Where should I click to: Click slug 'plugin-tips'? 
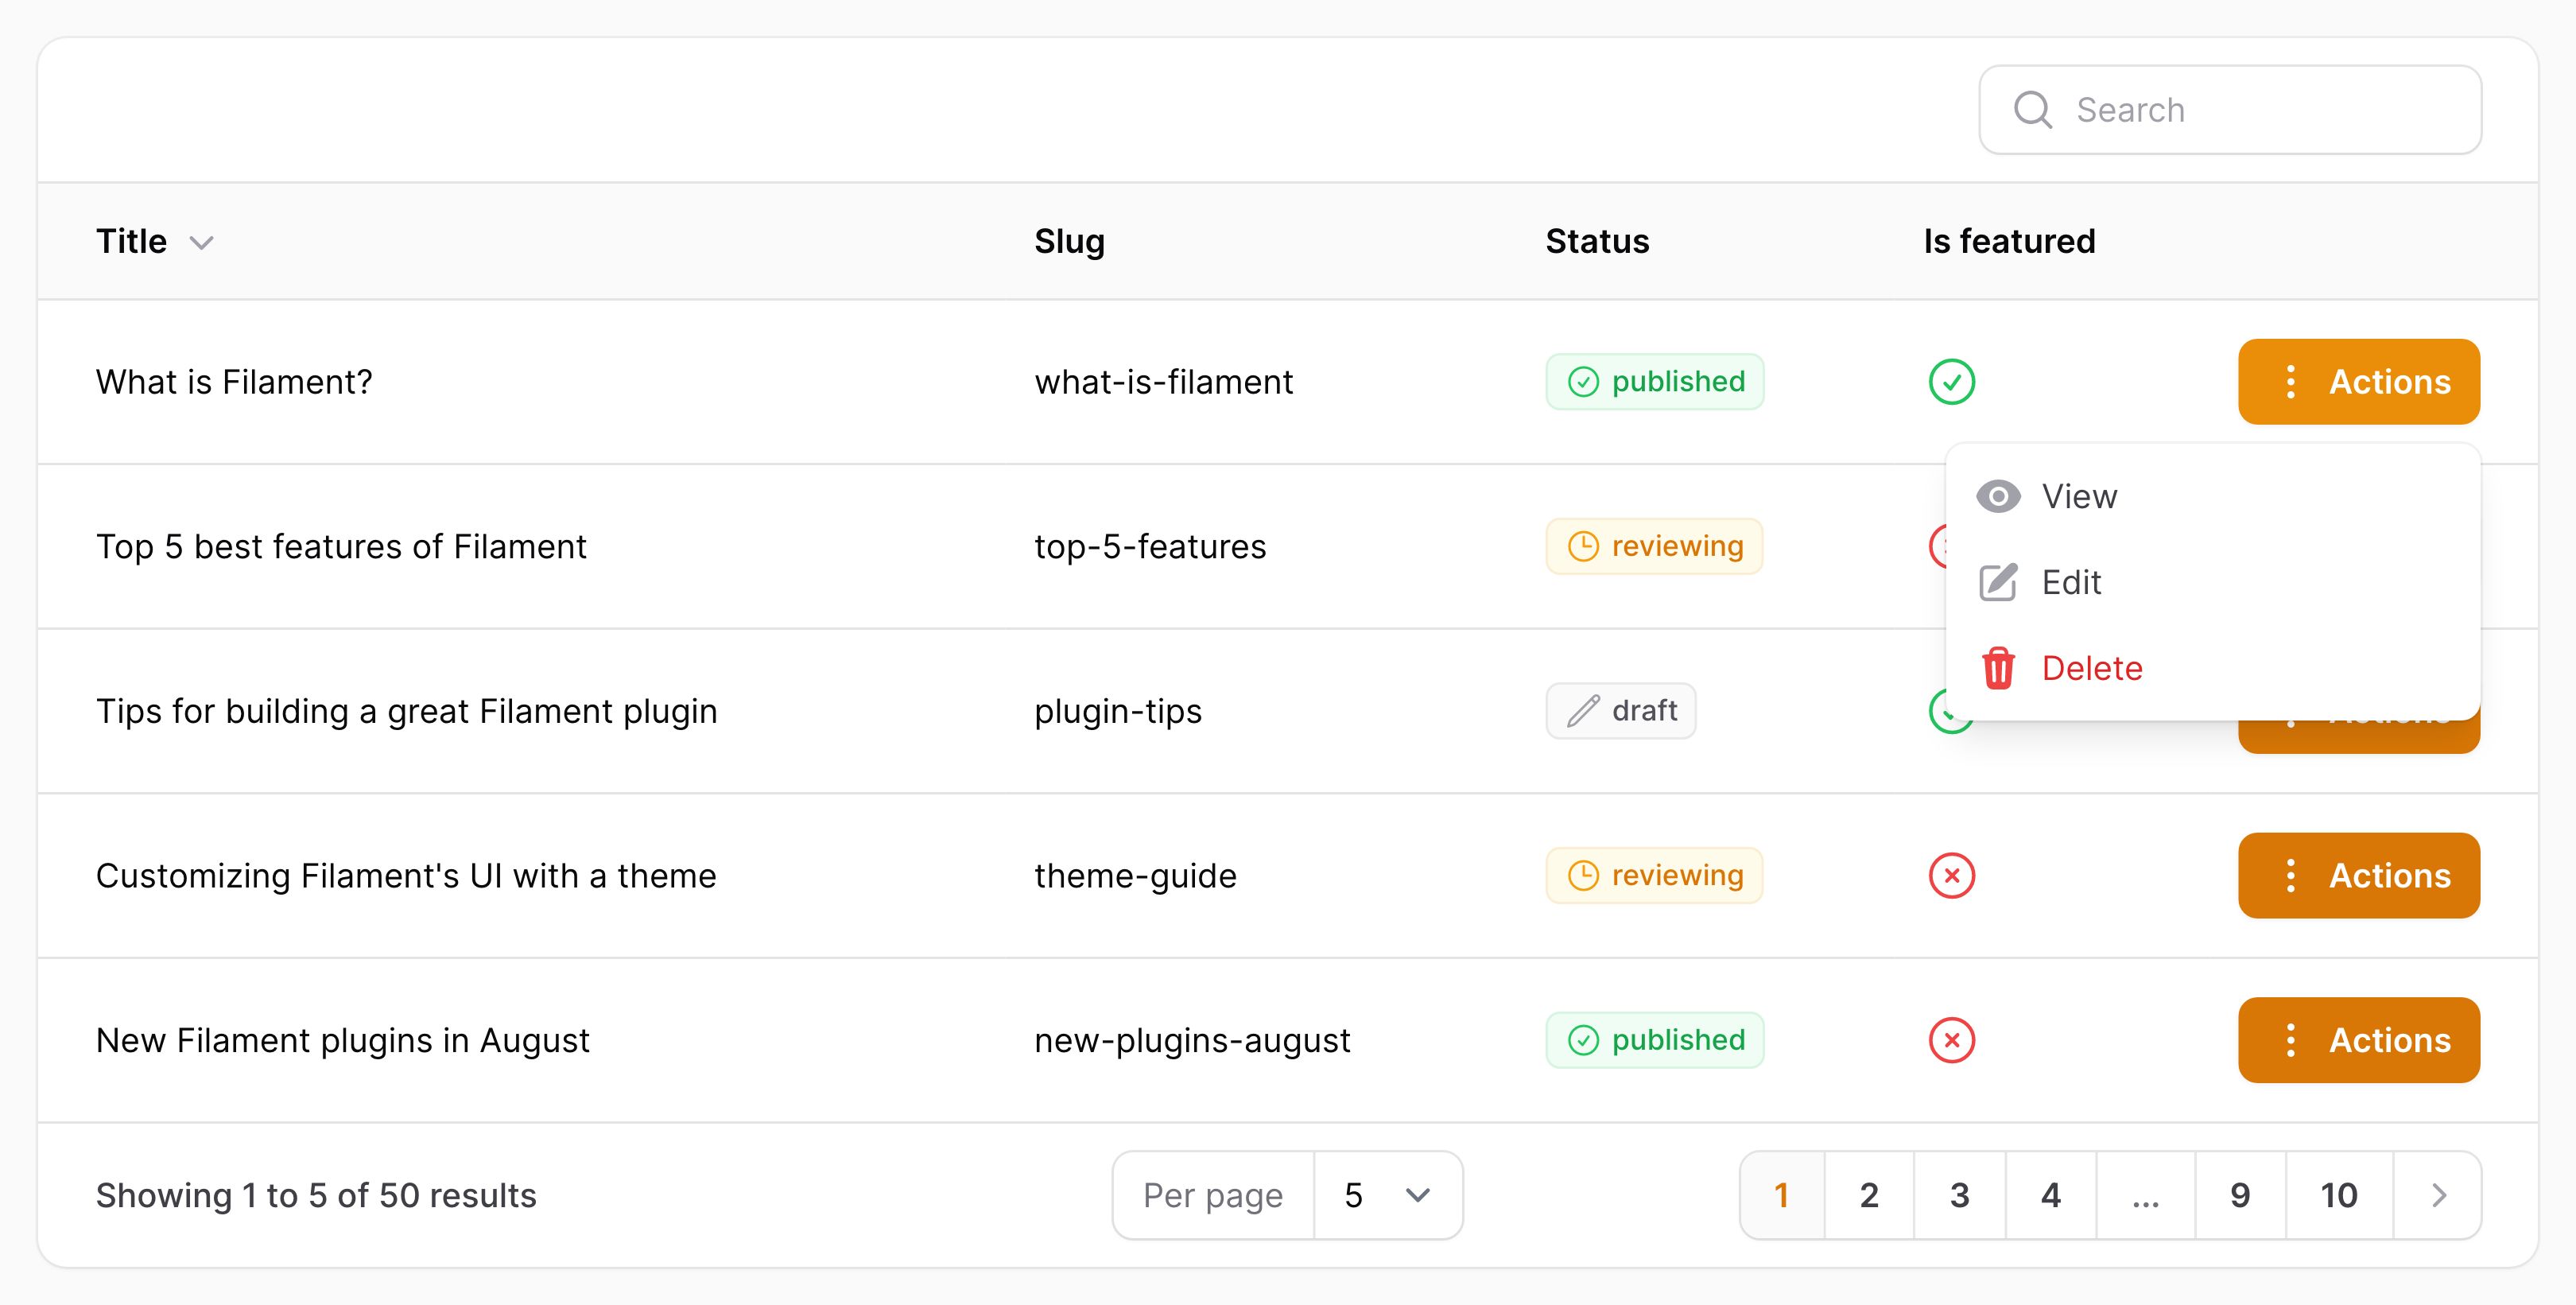coord(1118,711)
